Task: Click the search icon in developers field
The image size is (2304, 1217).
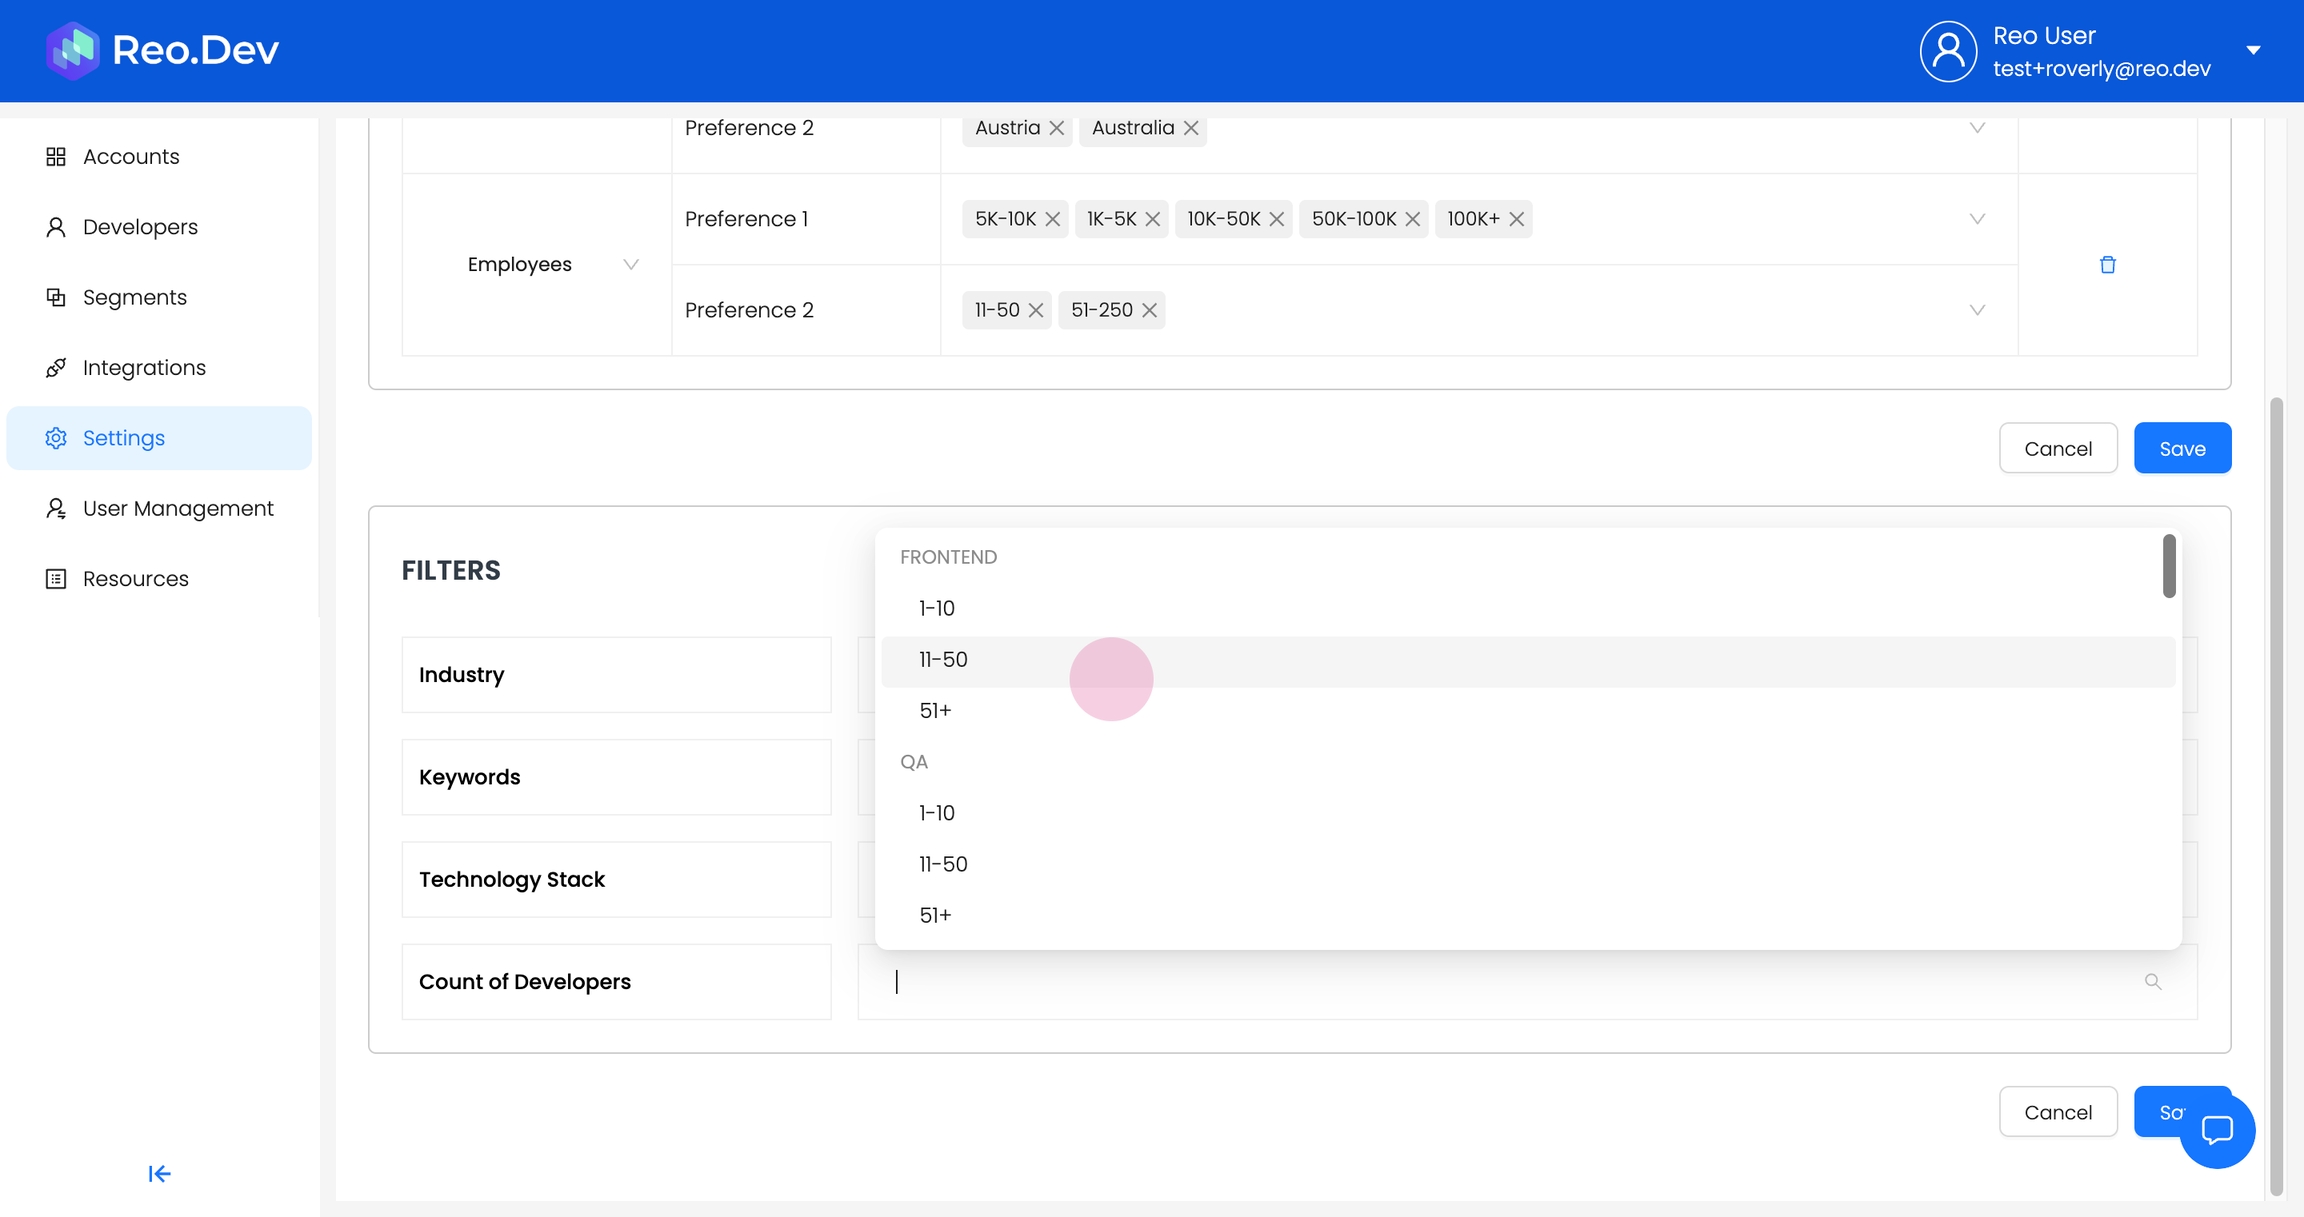Action: 2152,982
